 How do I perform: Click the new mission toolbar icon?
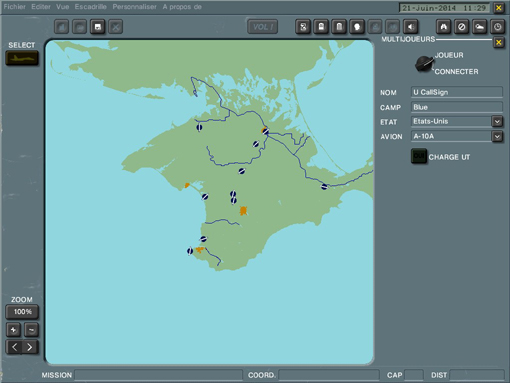[x=62, y=27]
